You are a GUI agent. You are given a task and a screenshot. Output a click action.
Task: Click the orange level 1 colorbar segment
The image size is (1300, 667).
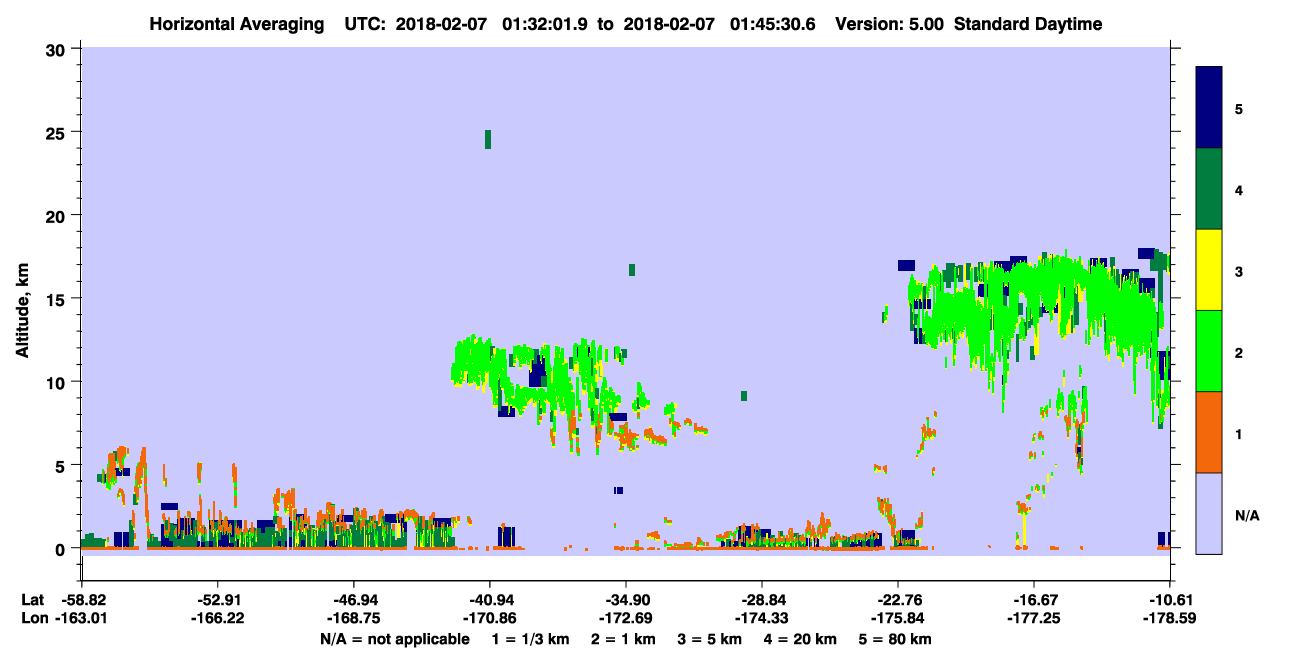[1209, 432]
